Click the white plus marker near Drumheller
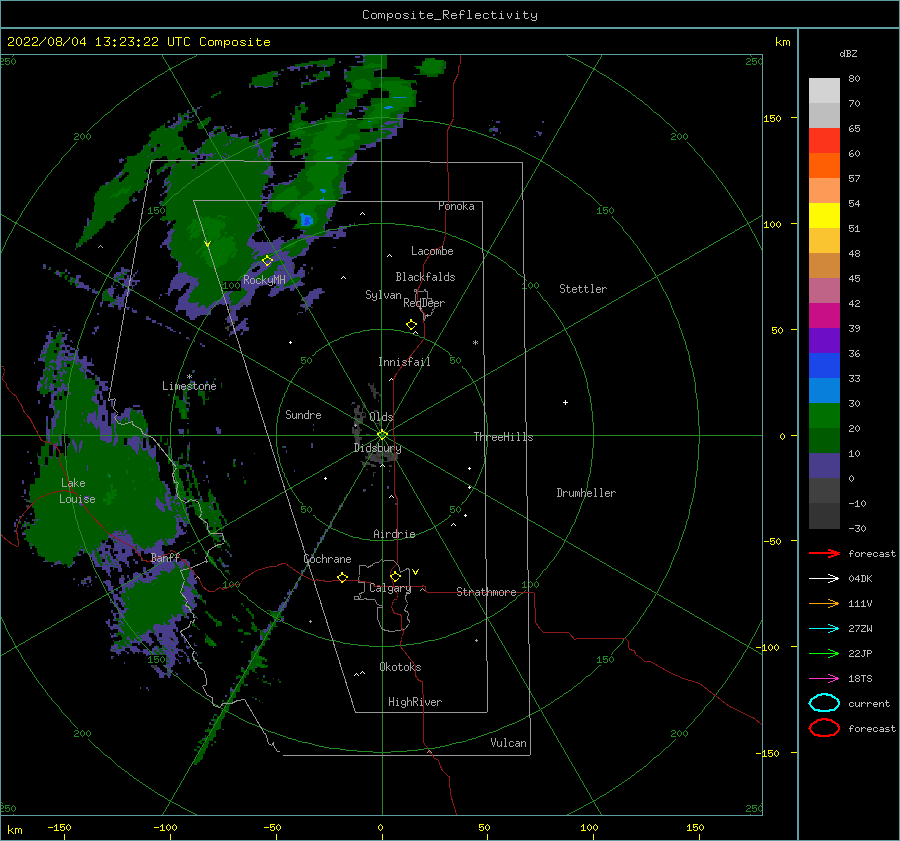This screenshot has width=900, height=841. [565, 402]
